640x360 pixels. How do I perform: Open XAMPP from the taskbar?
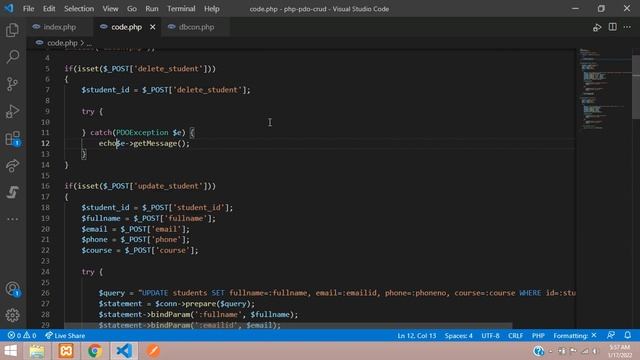coord(66,351)
